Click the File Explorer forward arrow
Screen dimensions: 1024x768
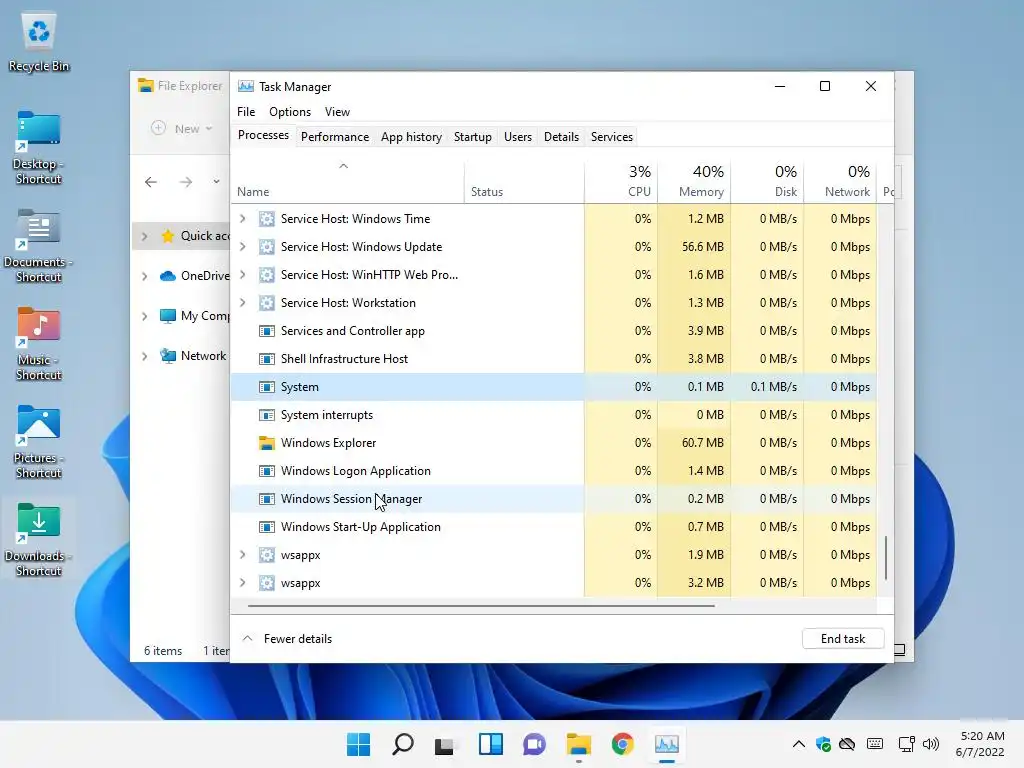(186, 182)
